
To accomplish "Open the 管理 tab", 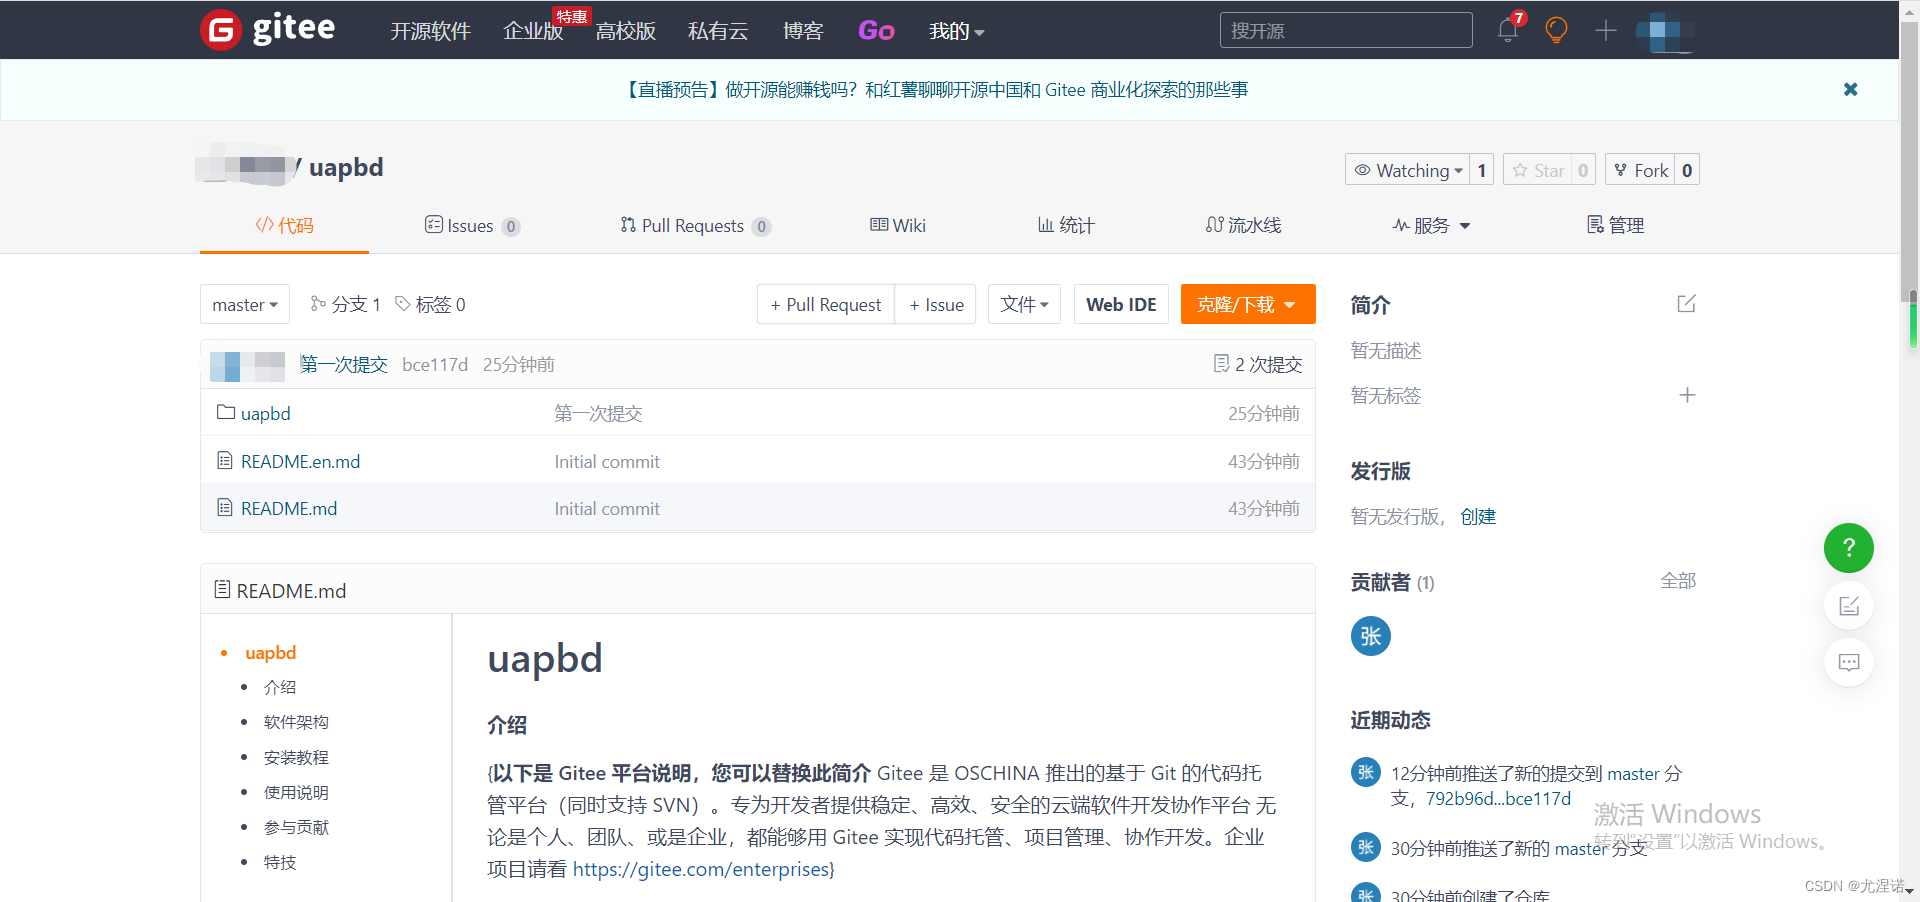I will coord(1615,225).
